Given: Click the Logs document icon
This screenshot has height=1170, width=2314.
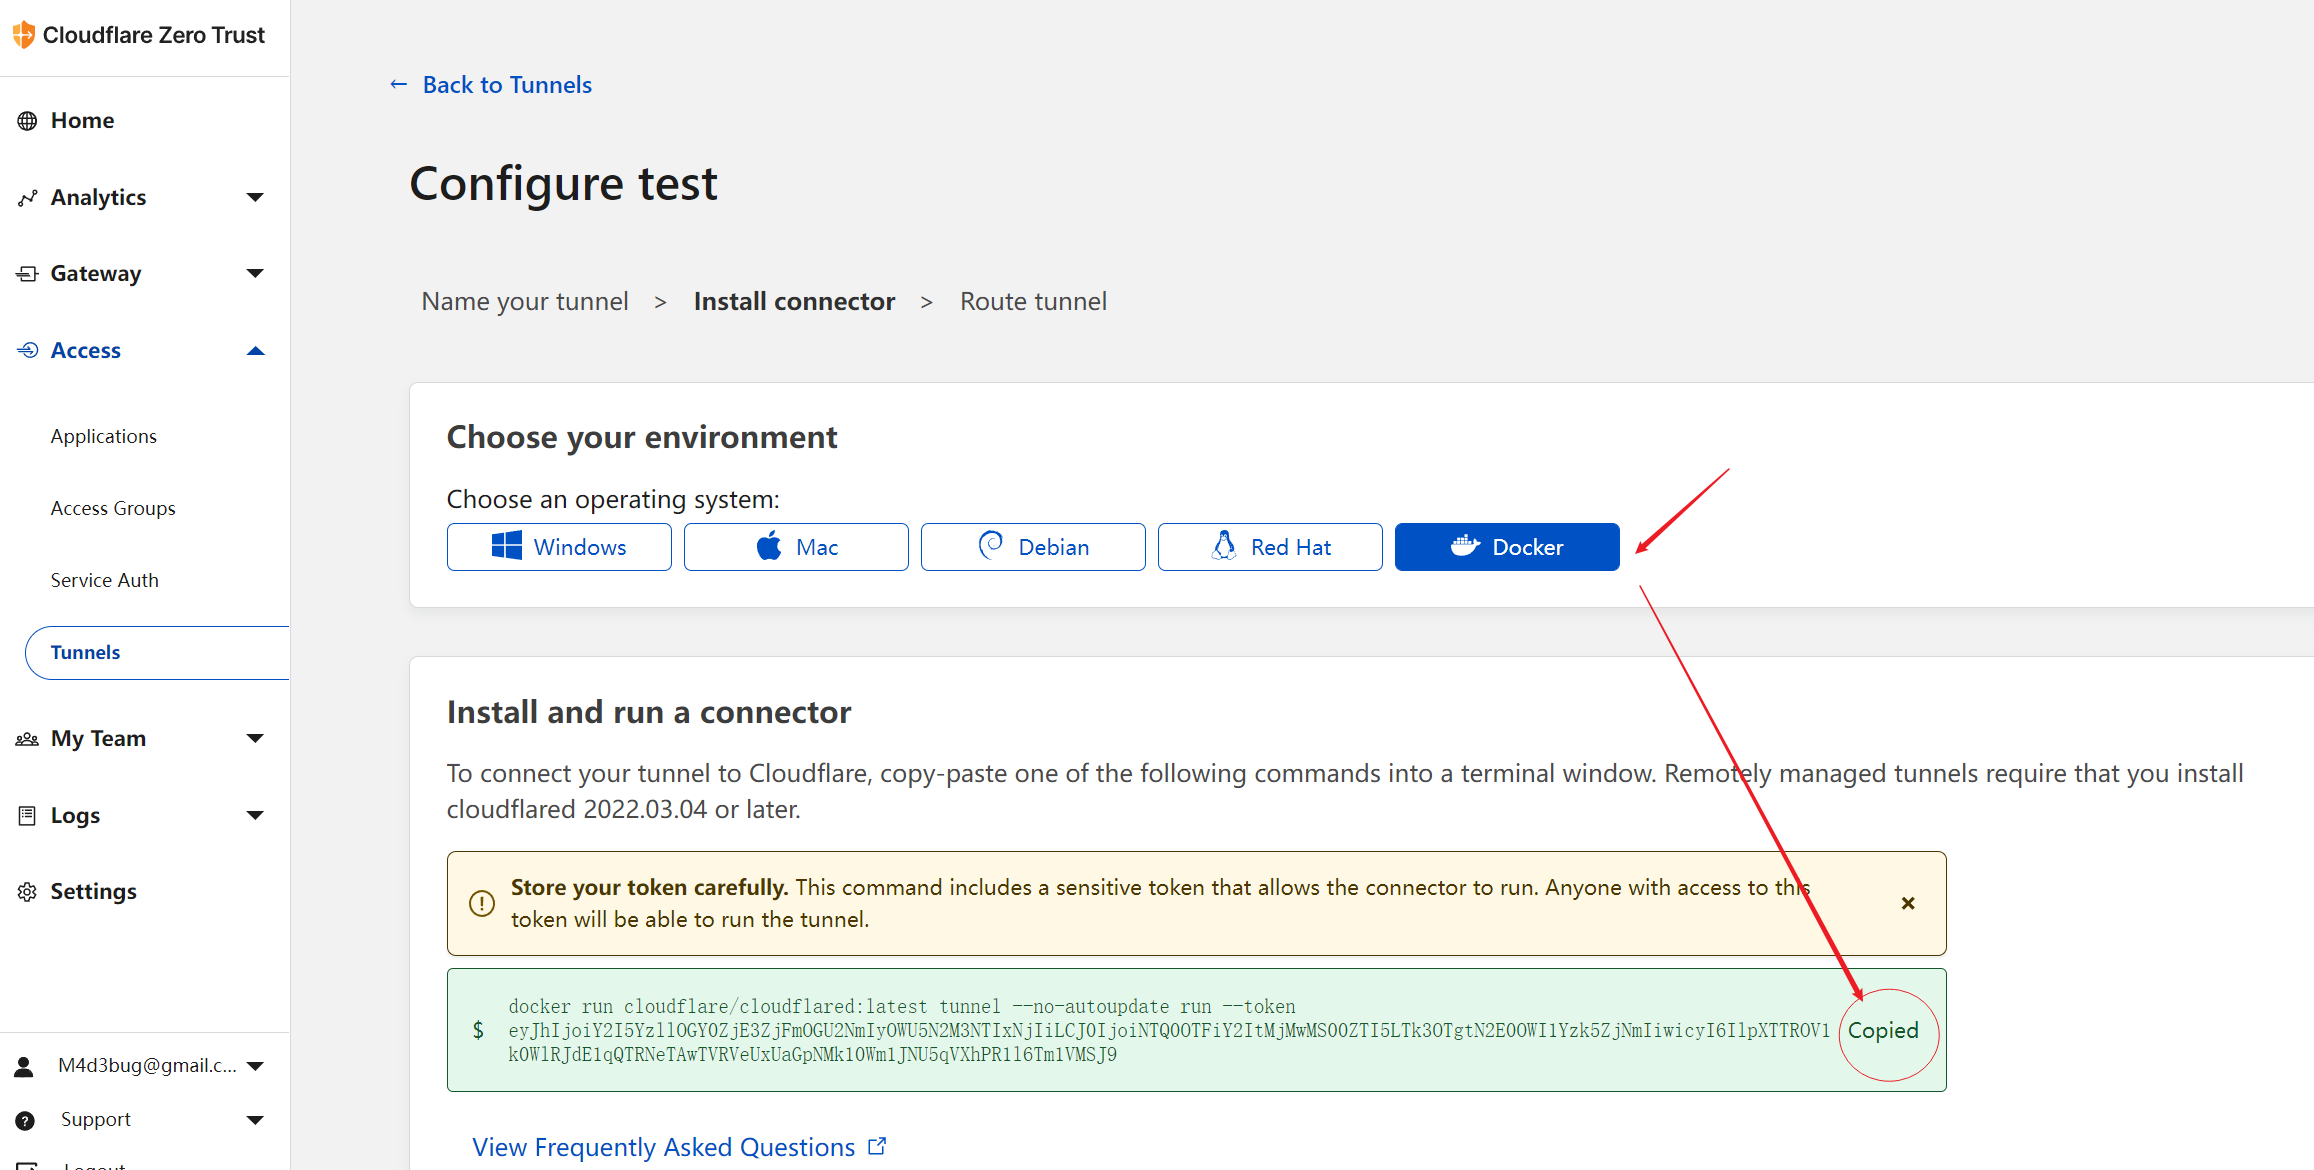Looking at the screenshot, I should click(x=27, y=816).
